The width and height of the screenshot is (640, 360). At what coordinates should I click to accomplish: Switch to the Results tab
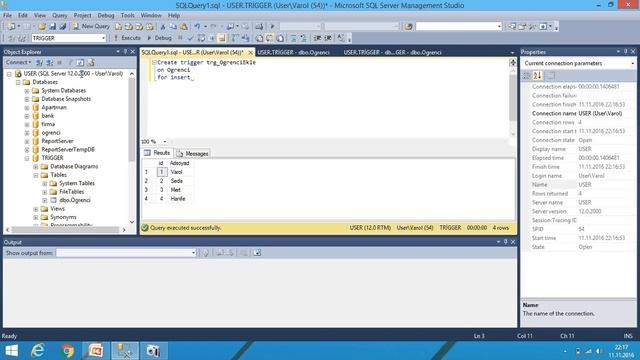tap(157, 153)
